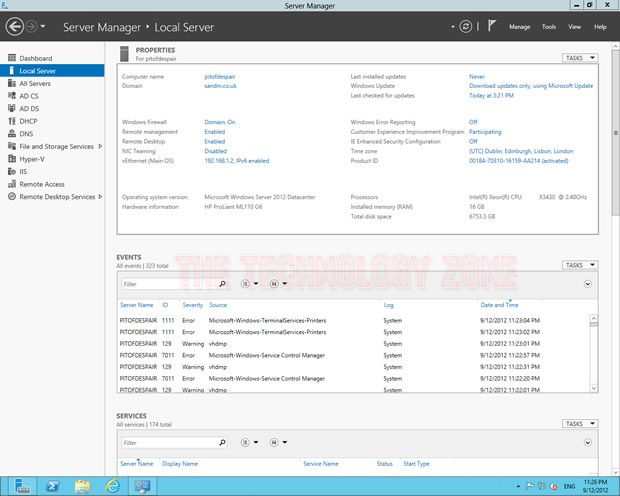Open the navigation history dropdown arrow
The image size is (620, 496).
[x=43, y=27]
